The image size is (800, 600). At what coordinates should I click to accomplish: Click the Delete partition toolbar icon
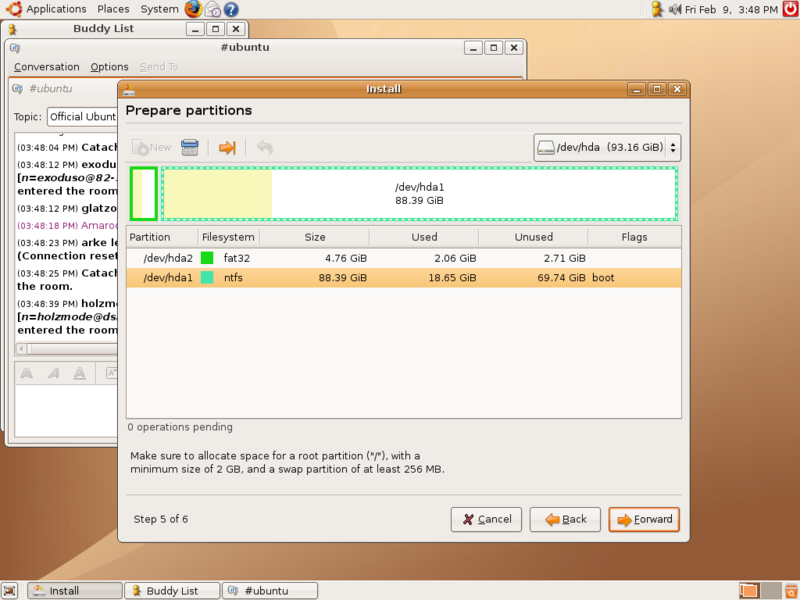pyautogui.click(x=190, y=147)
